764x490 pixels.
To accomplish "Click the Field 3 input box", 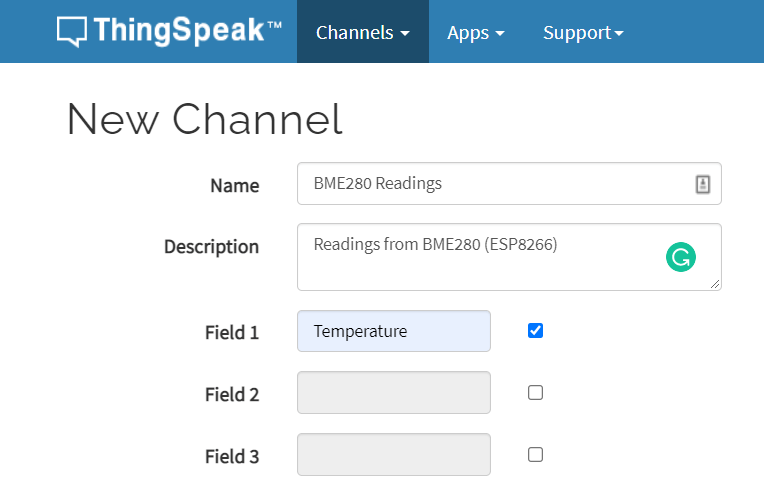I will 394,454.
